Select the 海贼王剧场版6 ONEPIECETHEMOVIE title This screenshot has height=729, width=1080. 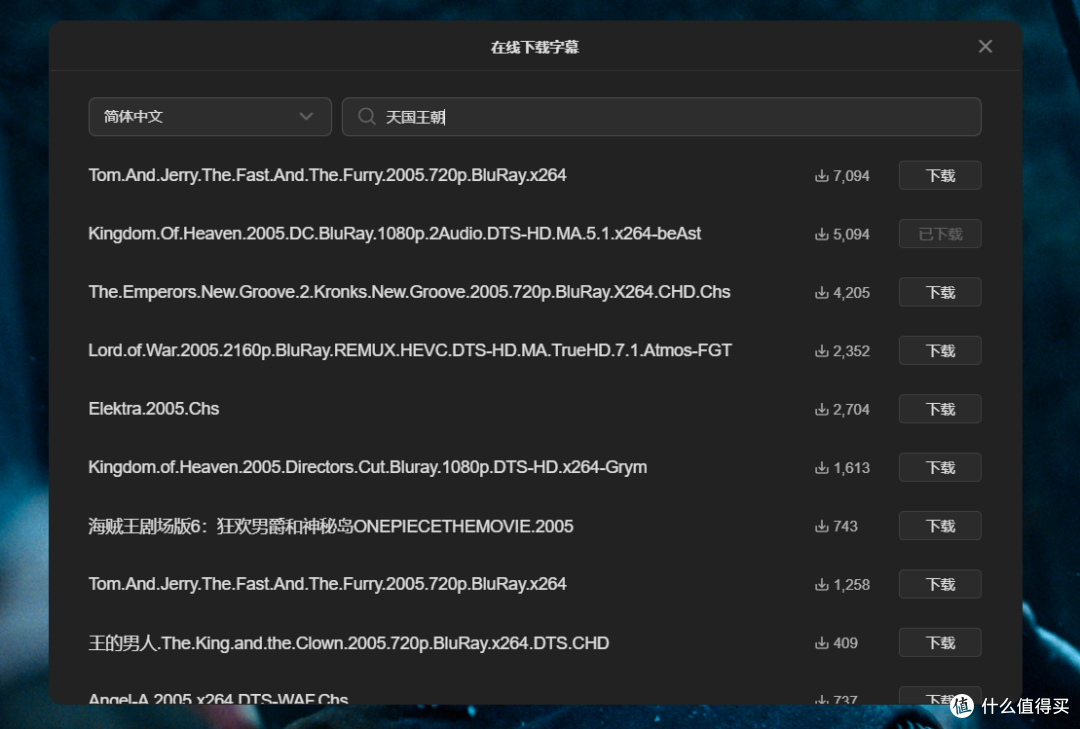coord(331,526)
